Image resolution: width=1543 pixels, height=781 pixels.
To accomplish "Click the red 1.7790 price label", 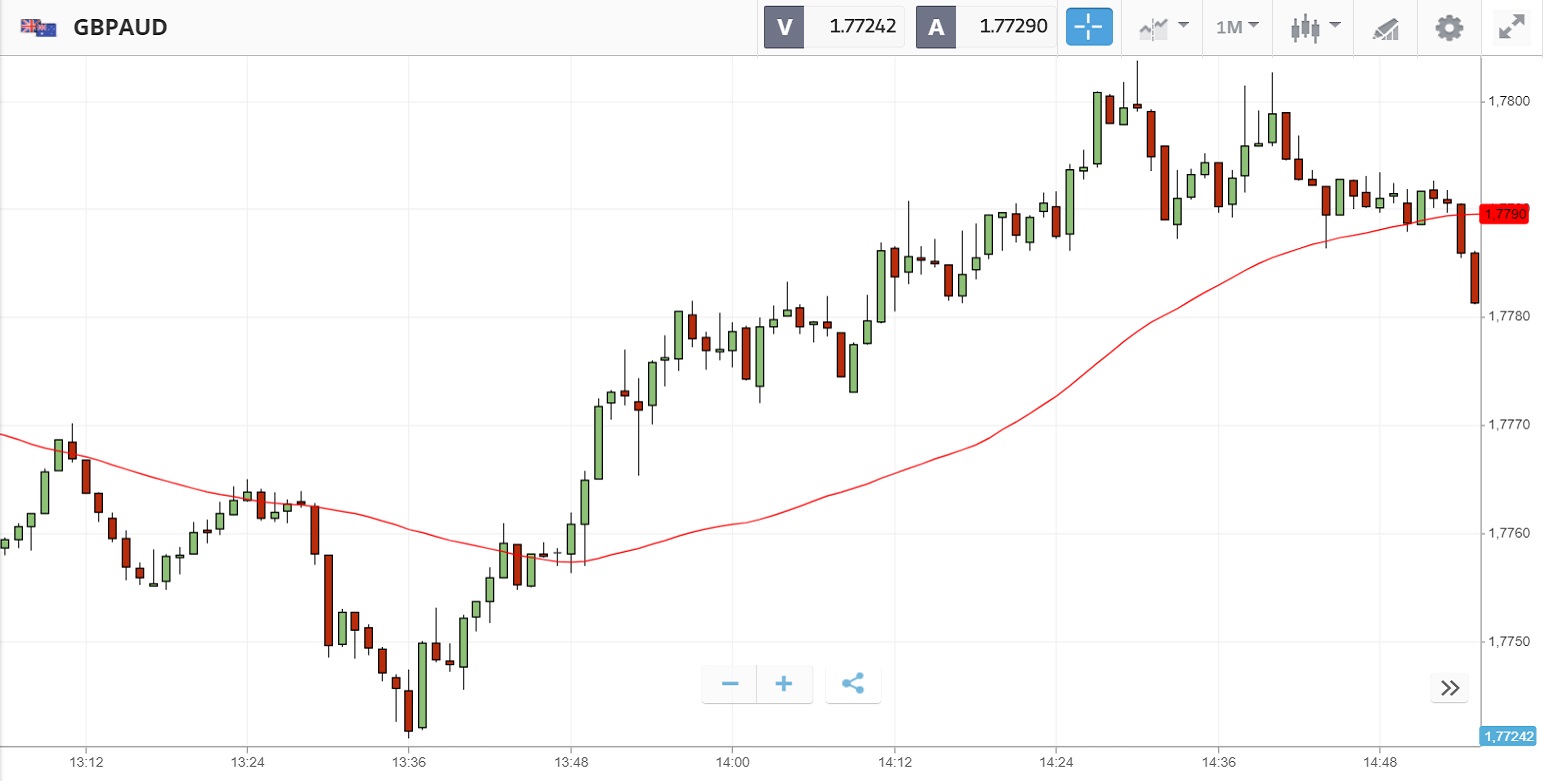I will (1505, 213).
